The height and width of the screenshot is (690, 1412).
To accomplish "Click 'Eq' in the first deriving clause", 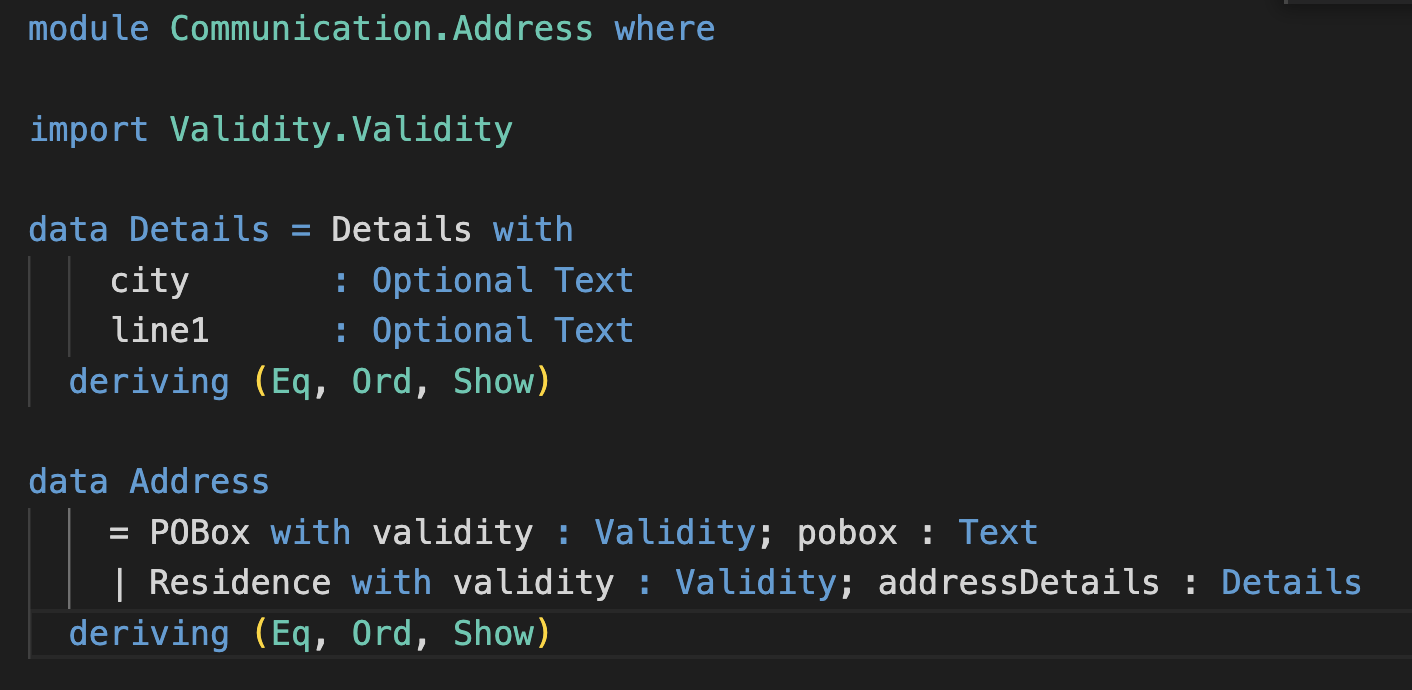I will (291, 381).
